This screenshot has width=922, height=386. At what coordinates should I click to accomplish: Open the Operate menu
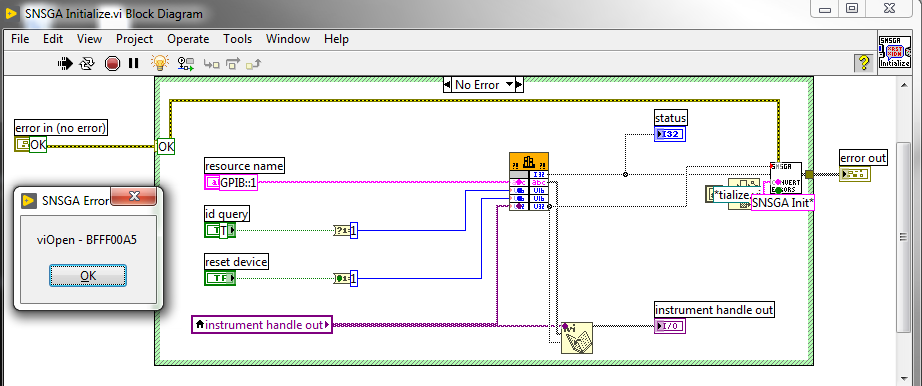click(188, 39)
